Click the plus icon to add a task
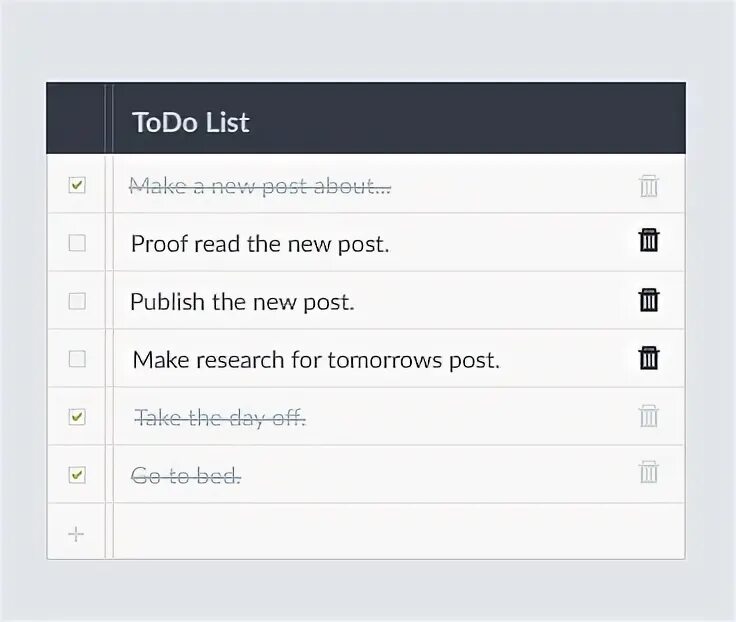This screenshot has width=736, height=622. click(76, 534)
